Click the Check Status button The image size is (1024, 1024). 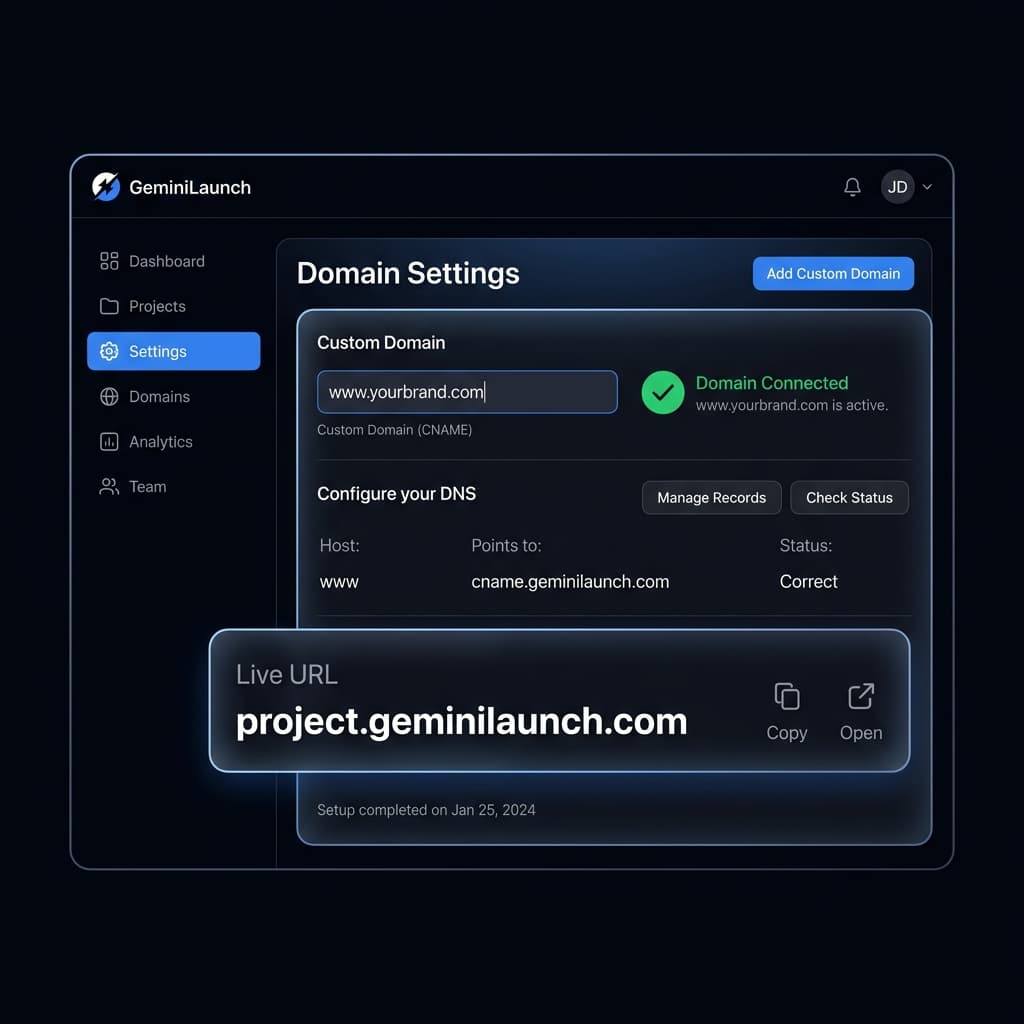coord(849,497)
